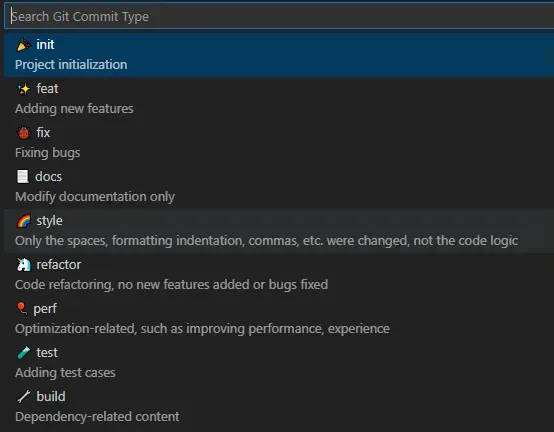Click the unicorn icon beside refactor
This screenshot has height=432, width=554.
[x=24, y=265]
